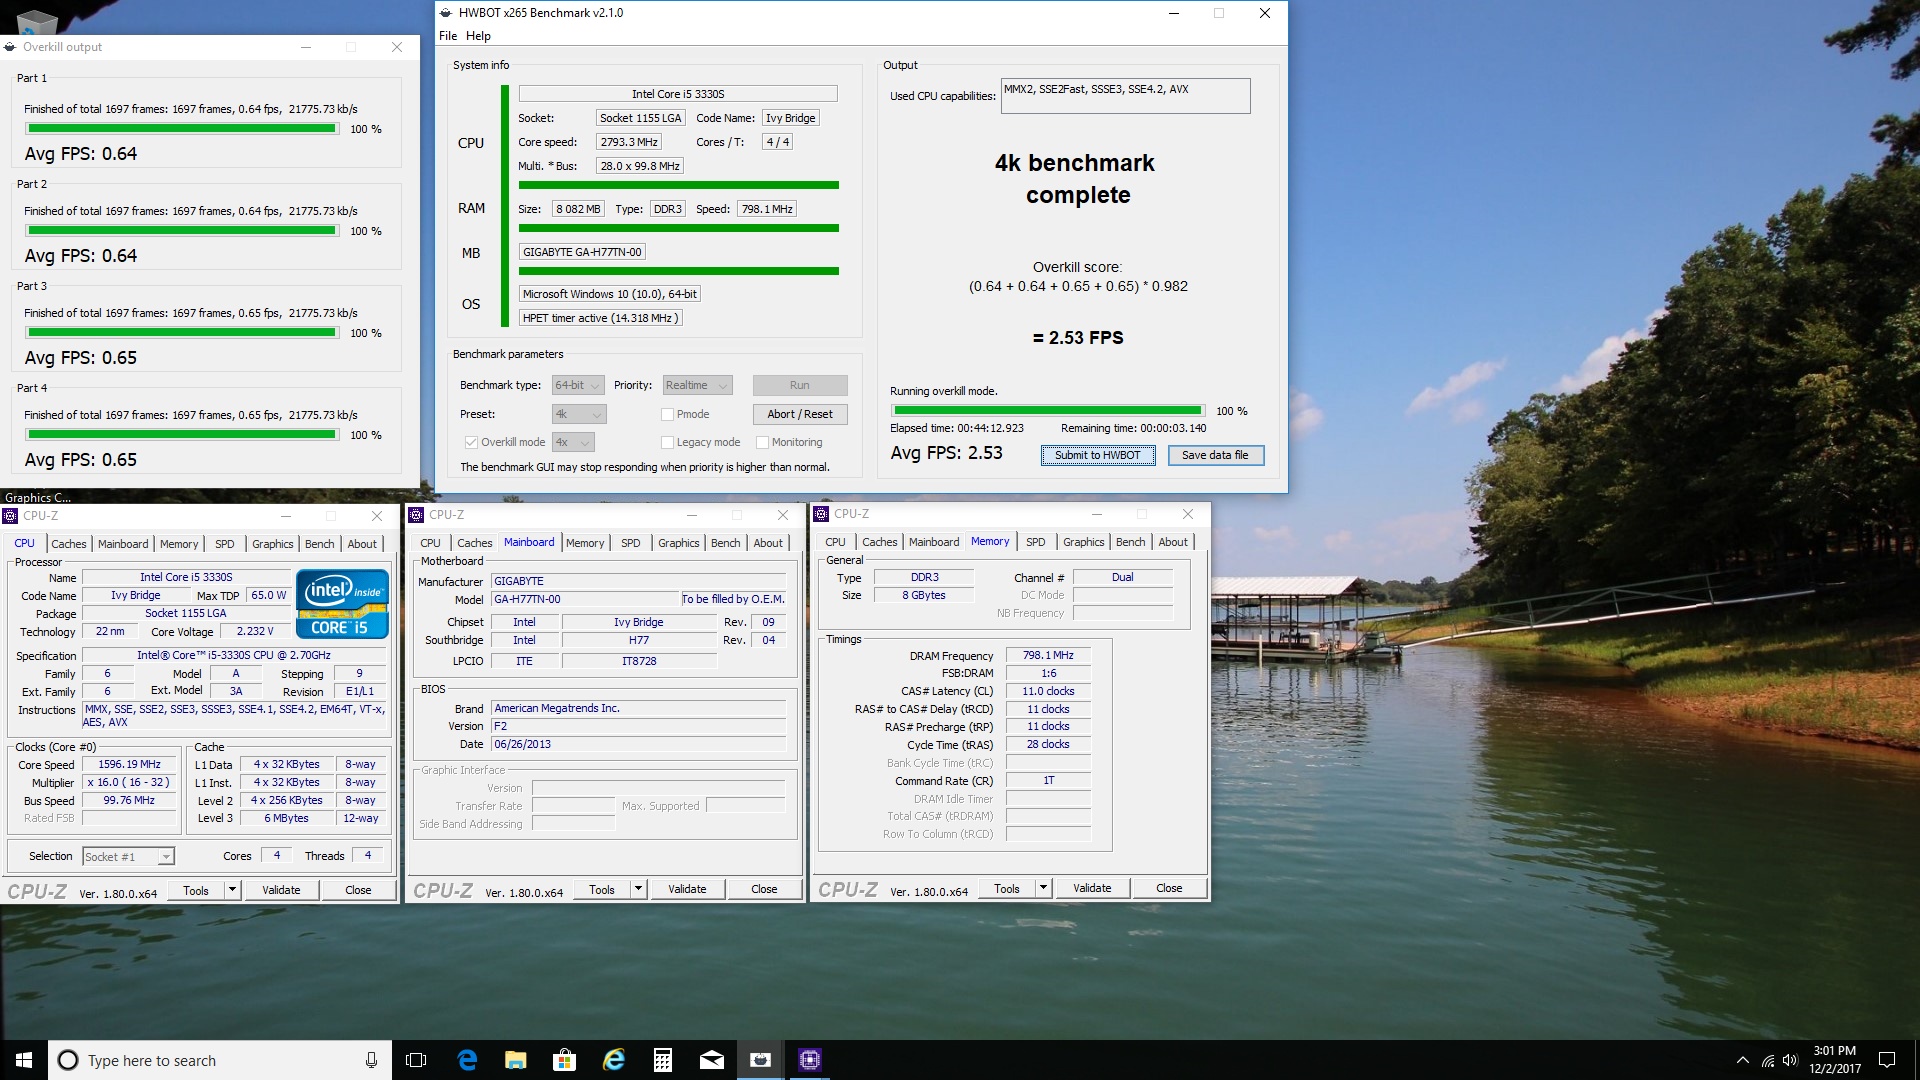This screenshot has height=1080, width=1920.
Task: Click title icon of CPU-Z Mainboard window
Action: click(416, 515)
